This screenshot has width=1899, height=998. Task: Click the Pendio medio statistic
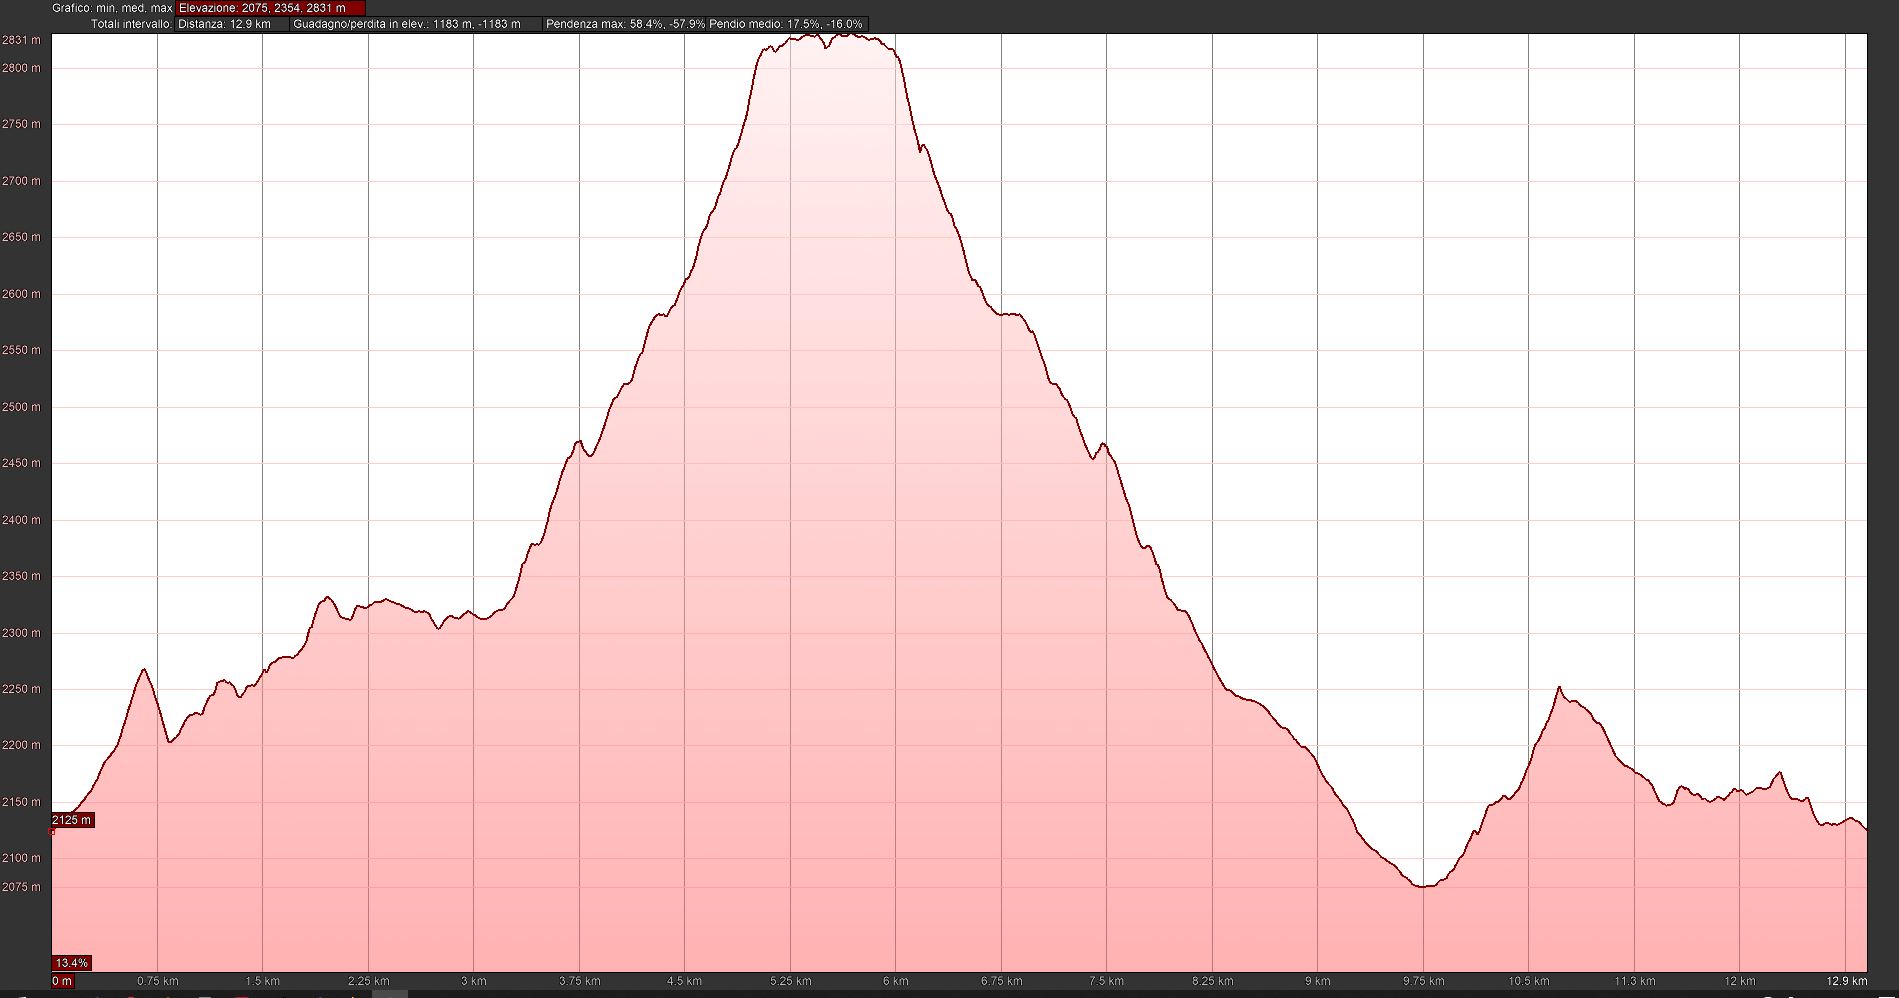point(786,24)
